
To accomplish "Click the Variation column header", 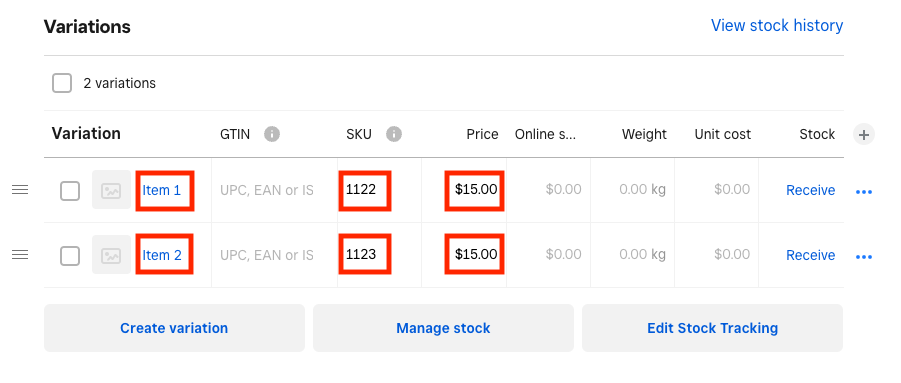I will point(86,134).
